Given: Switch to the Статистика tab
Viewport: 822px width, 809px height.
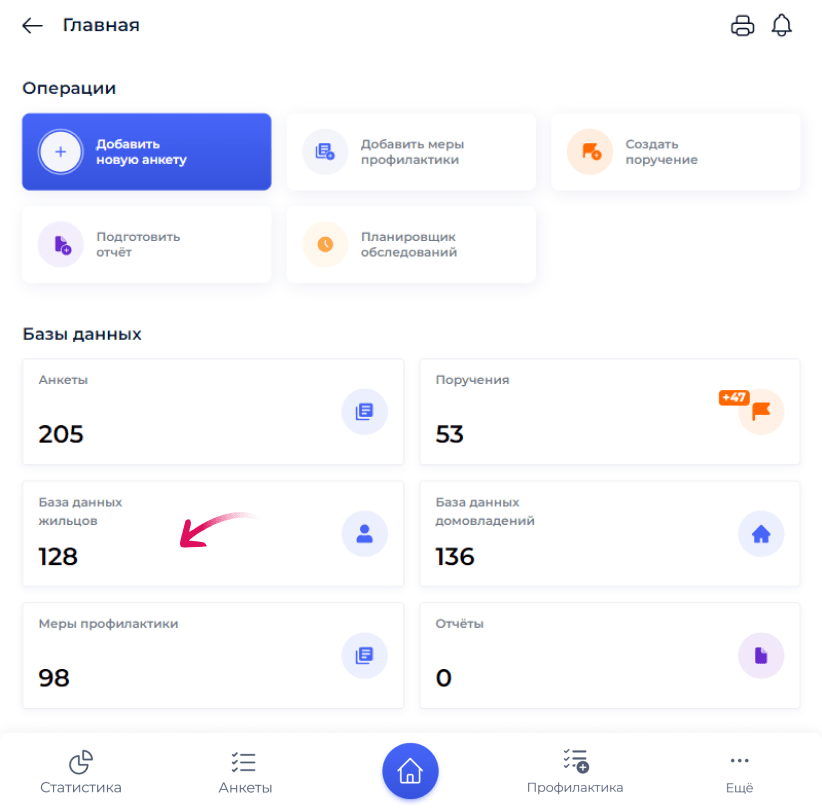Looking at the screenshot, I should [x=81, y=772].
